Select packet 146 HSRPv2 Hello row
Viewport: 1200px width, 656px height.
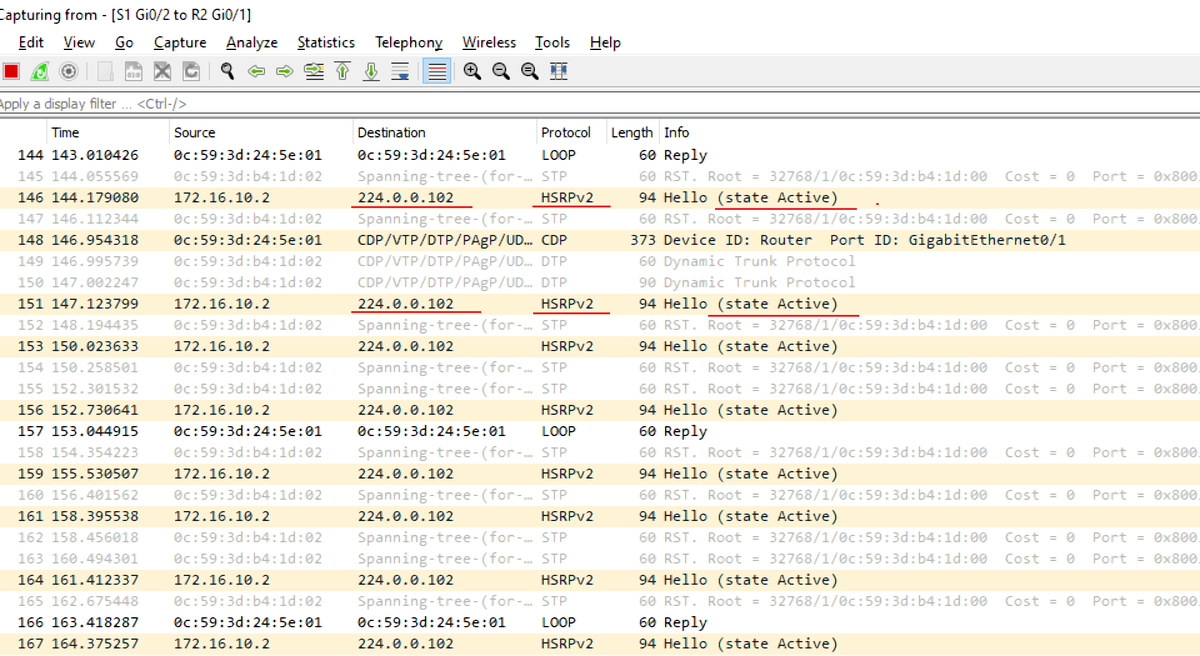[600, 198]
